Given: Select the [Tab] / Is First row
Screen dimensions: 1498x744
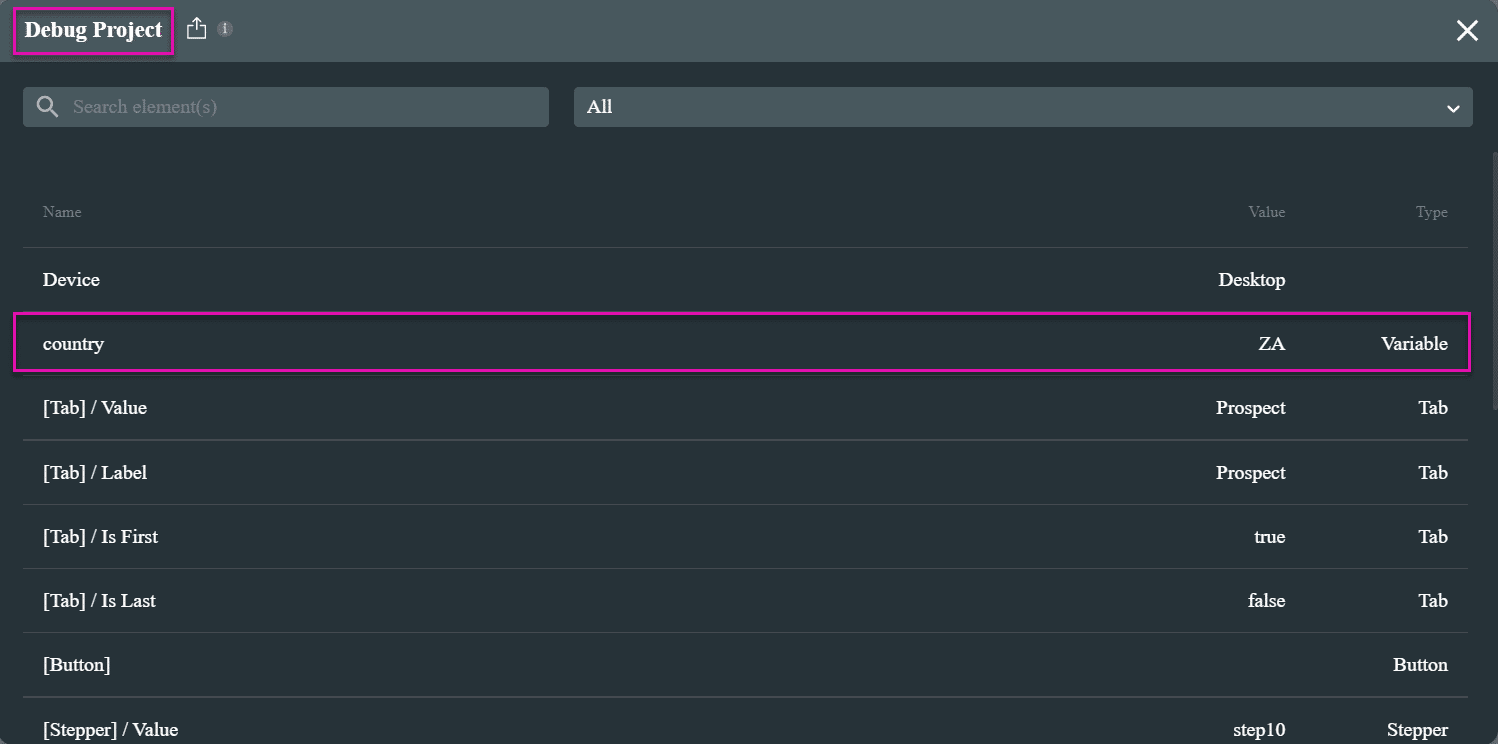Looking at the screenshot, I should (x=745, y=537).
